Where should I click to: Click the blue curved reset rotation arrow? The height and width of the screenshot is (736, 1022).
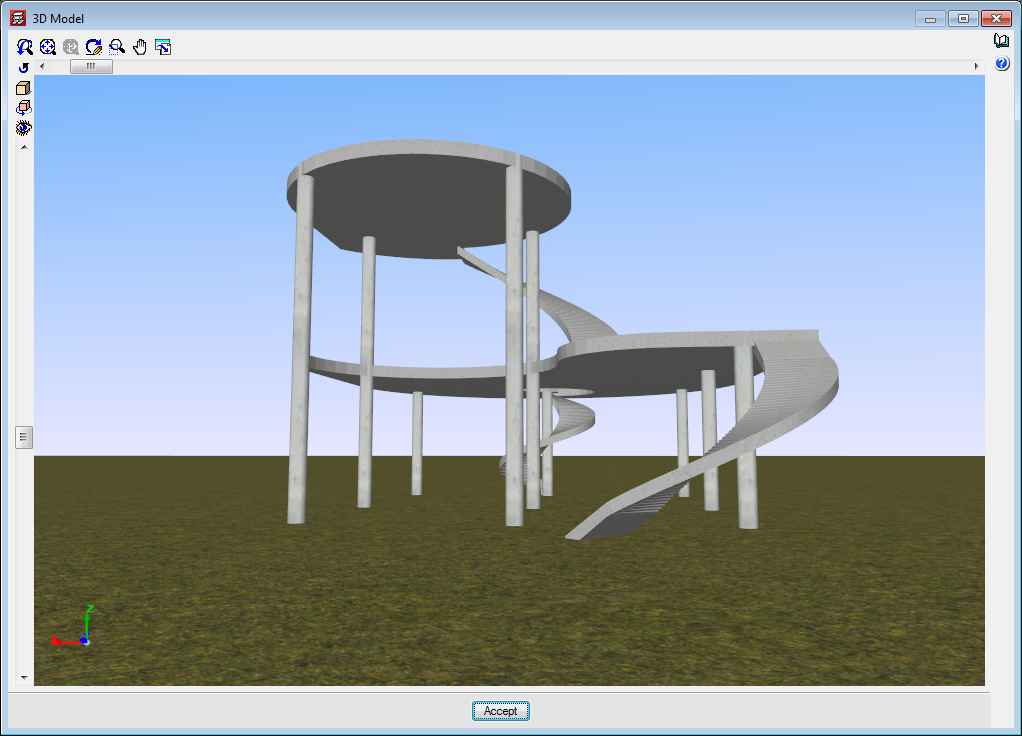point(24,68)
